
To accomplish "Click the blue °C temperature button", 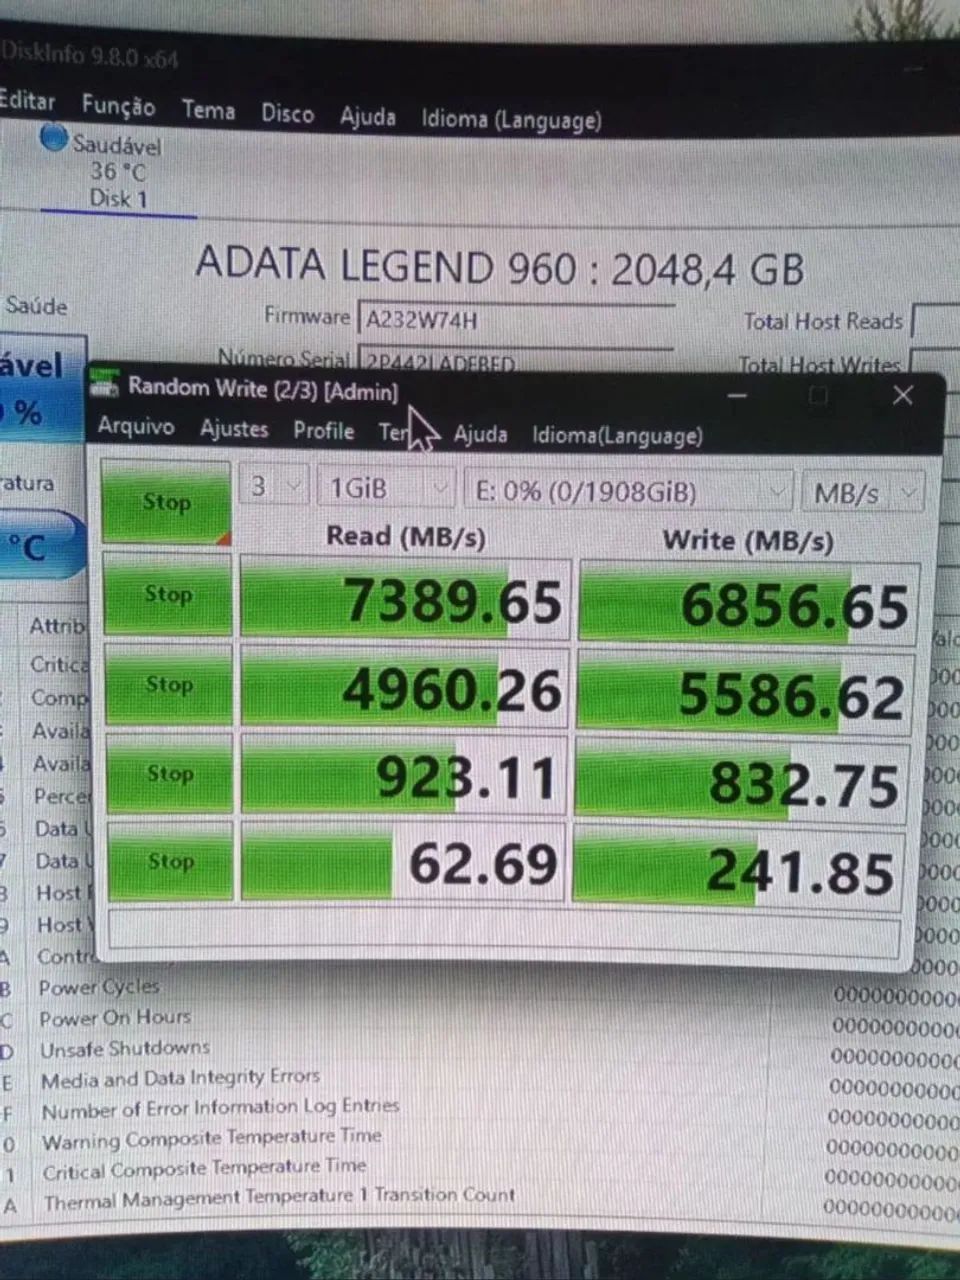I will tap(40, 545).
